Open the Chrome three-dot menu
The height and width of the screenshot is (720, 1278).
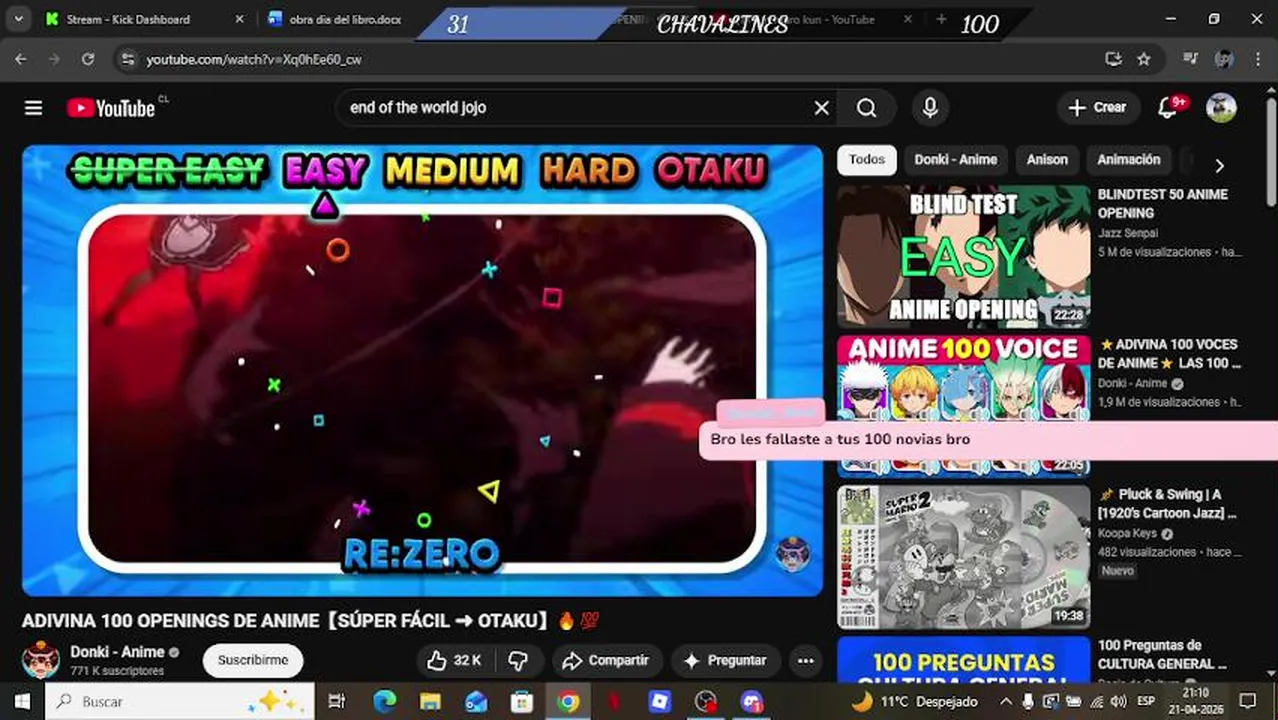click(x=1258, y=59)
